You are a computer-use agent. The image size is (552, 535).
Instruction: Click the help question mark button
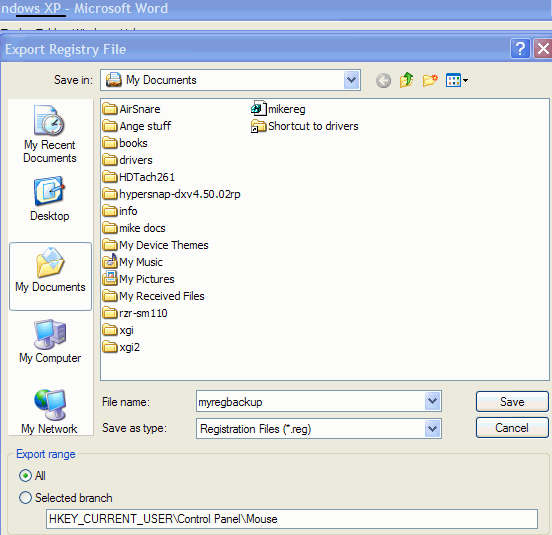pyautogui.click(x=520, y=49)
